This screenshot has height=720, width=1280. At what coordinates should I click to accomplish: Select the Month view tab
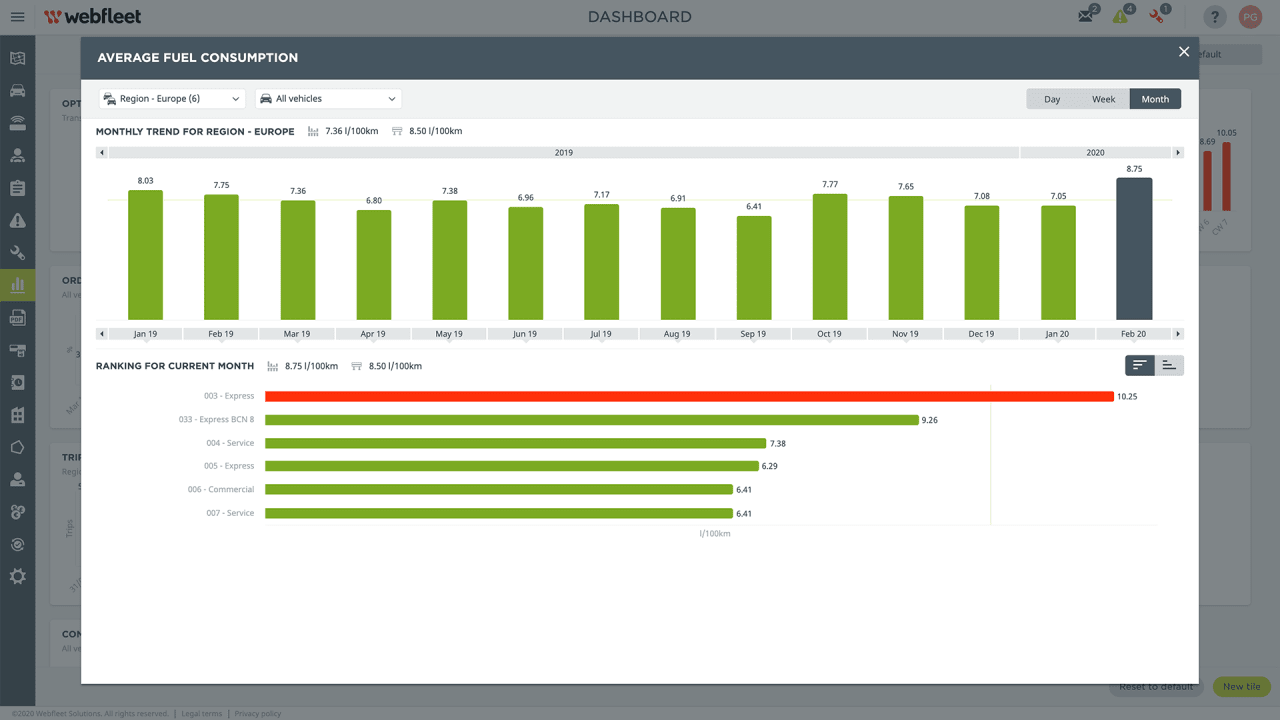(x=1155, y=99)
